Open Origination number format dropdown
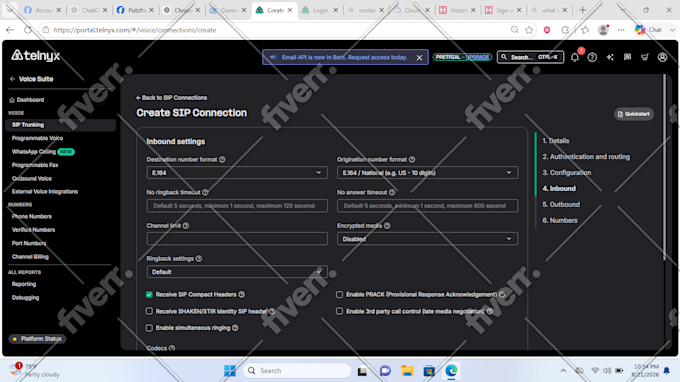 tap(427, 173)
